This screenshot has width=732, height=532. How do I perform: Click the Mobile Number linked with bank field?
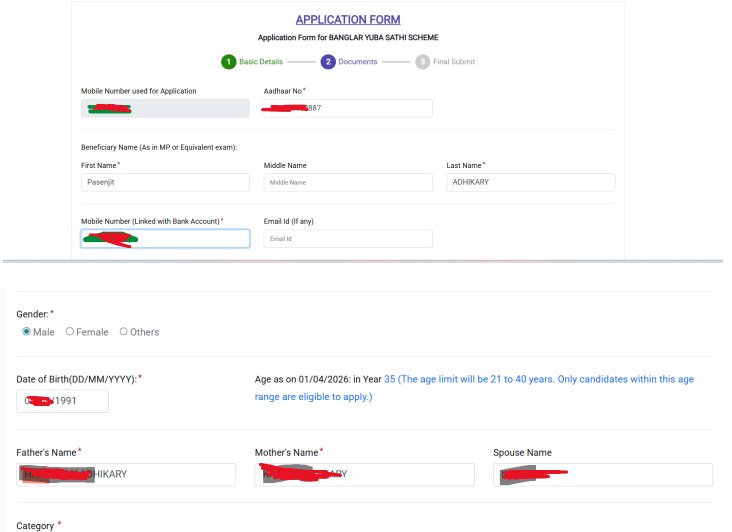tap(165, 238)
